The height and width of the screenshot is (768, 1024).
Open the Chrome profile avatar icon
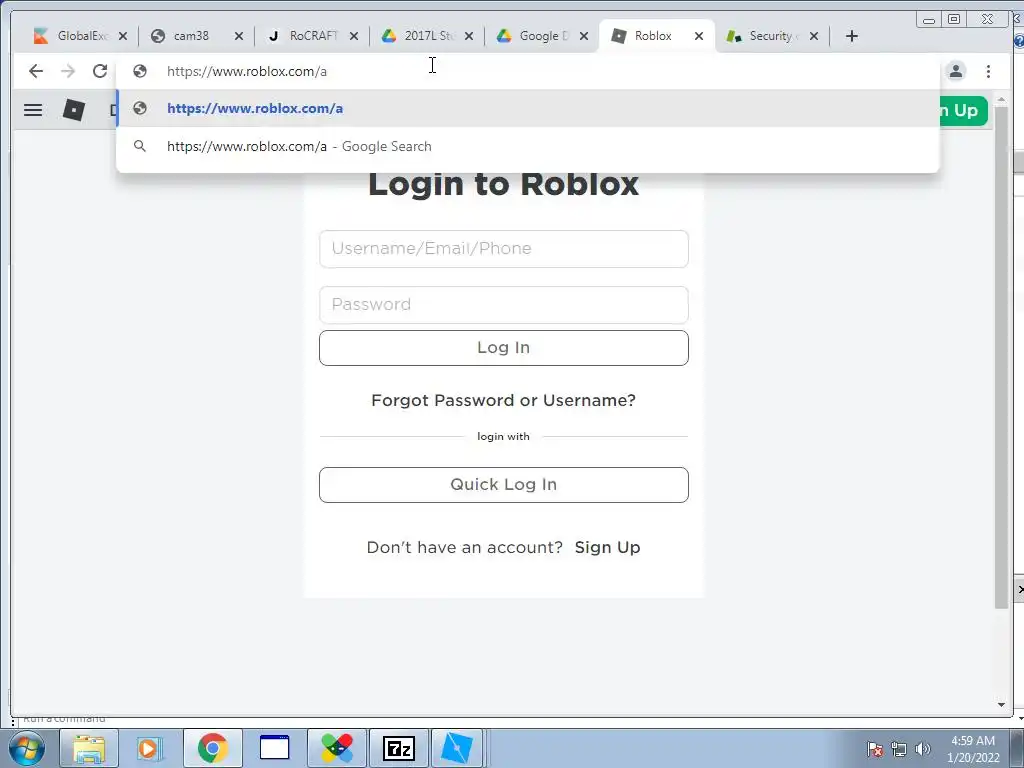point(955,71)
